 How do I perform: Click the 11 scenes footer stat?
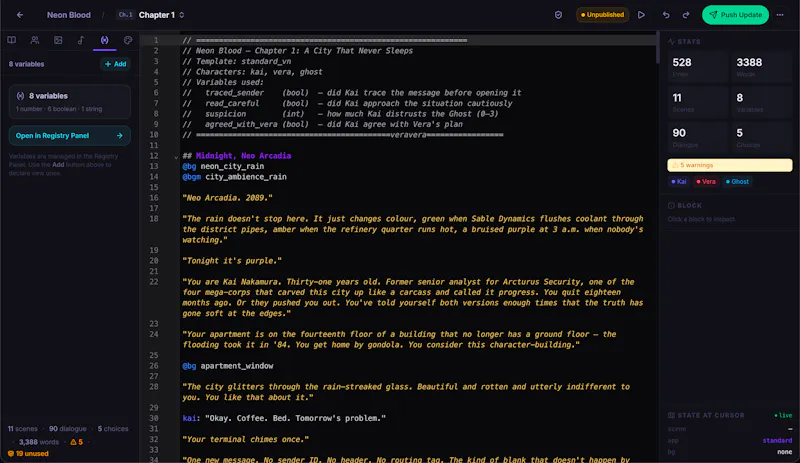(22, 429)
